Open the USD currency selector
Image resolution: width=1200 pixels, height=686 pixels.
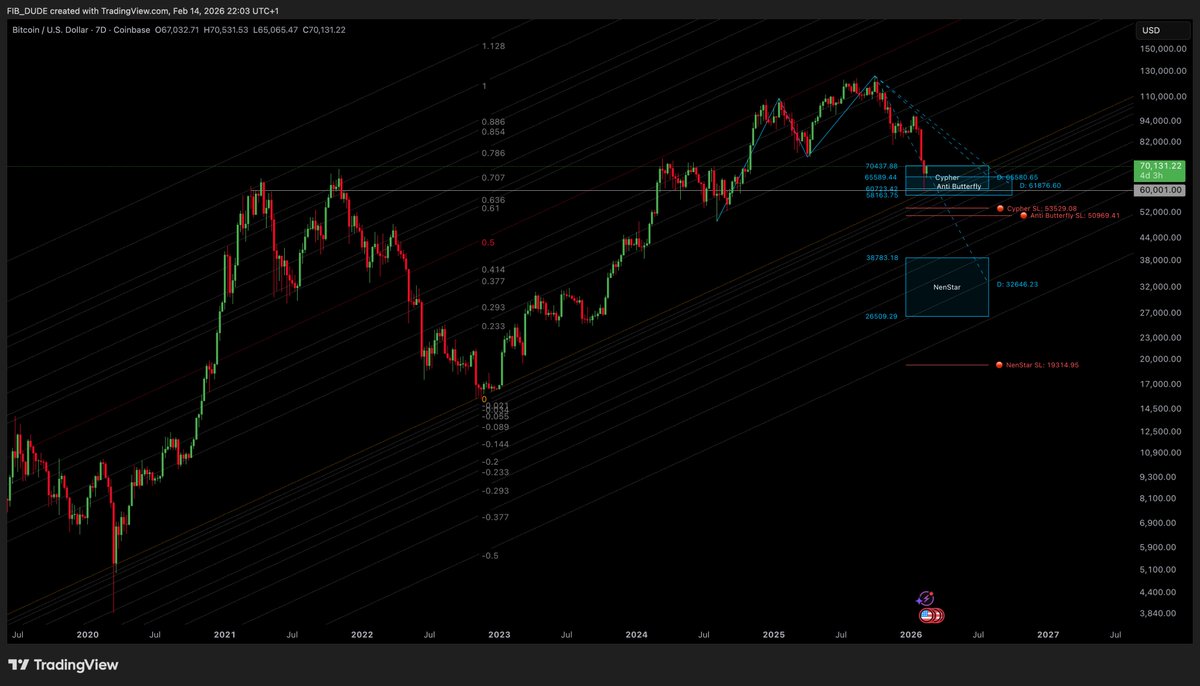[x=1160, y=31]
